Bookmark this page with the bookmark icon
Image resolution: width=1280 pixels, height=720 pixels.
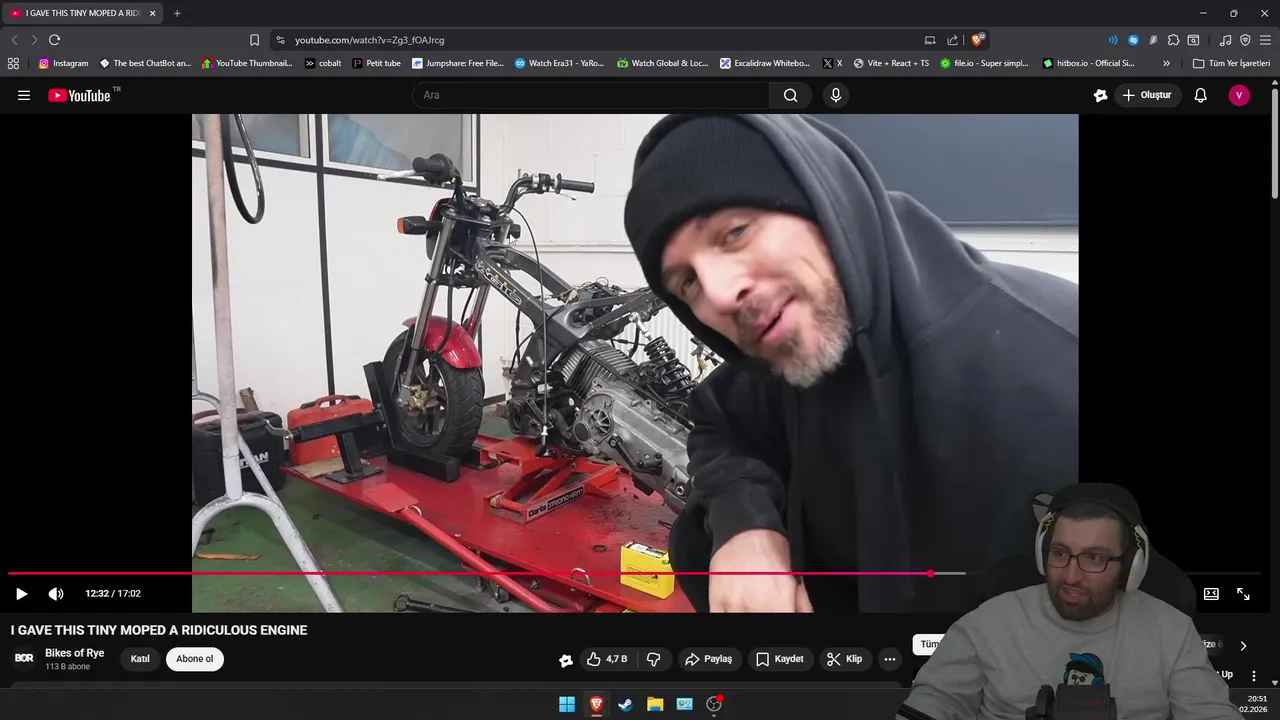254,40
